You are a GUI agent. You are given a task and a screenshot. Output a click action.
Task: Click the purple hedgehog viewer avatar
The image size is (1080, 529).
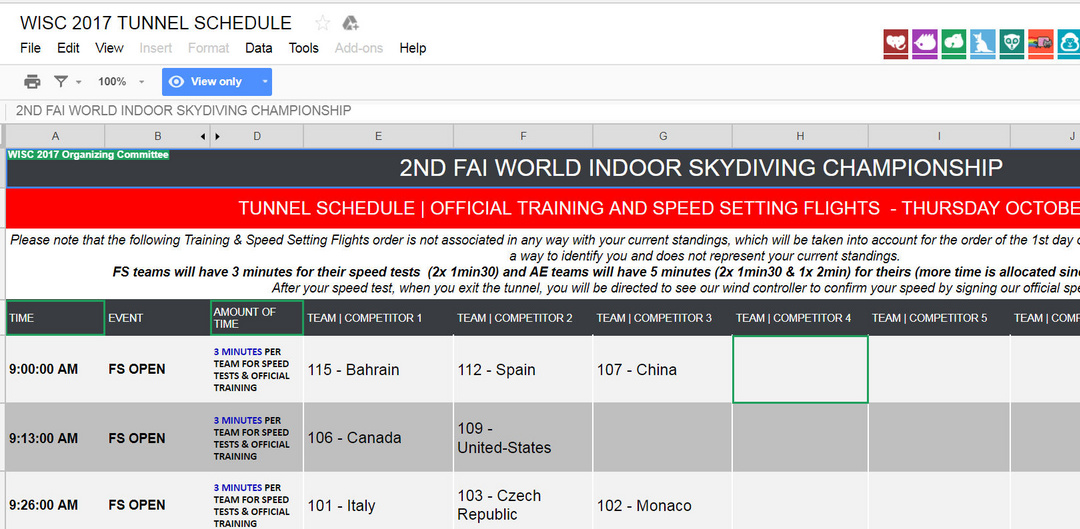click(x=925, y=43)
